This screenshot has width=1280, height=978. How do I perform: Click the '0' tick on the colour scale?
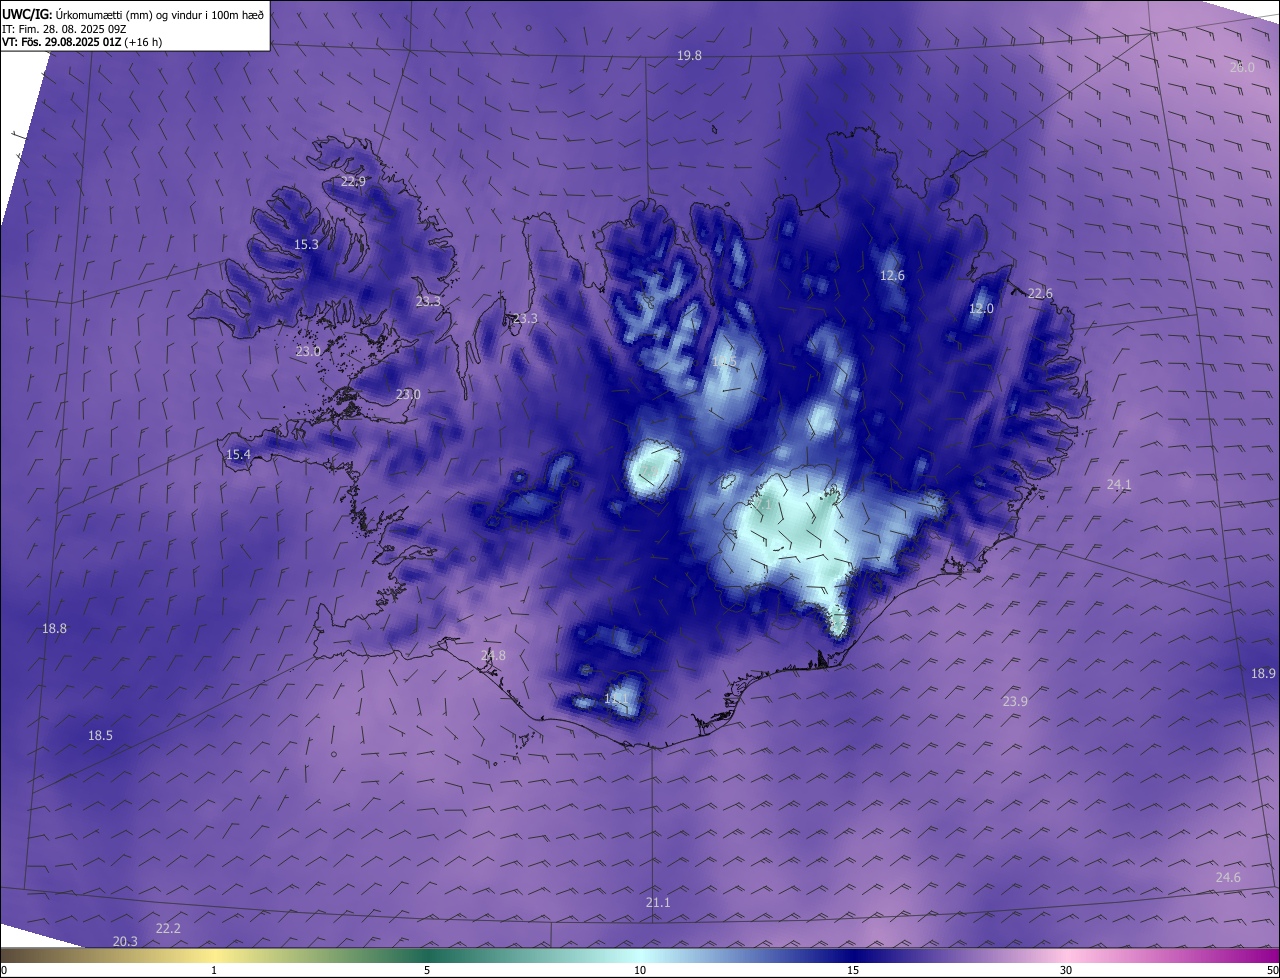tap(4, 970)
